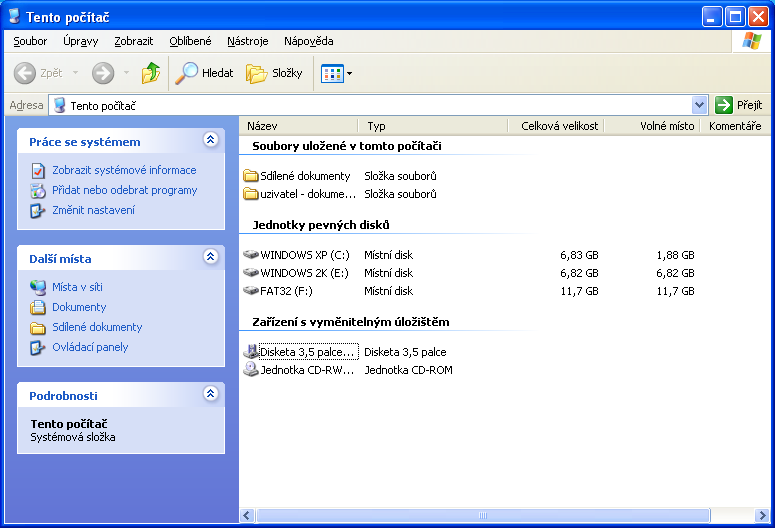
Task: Sort by the Název column header
Action: (299, 126)
